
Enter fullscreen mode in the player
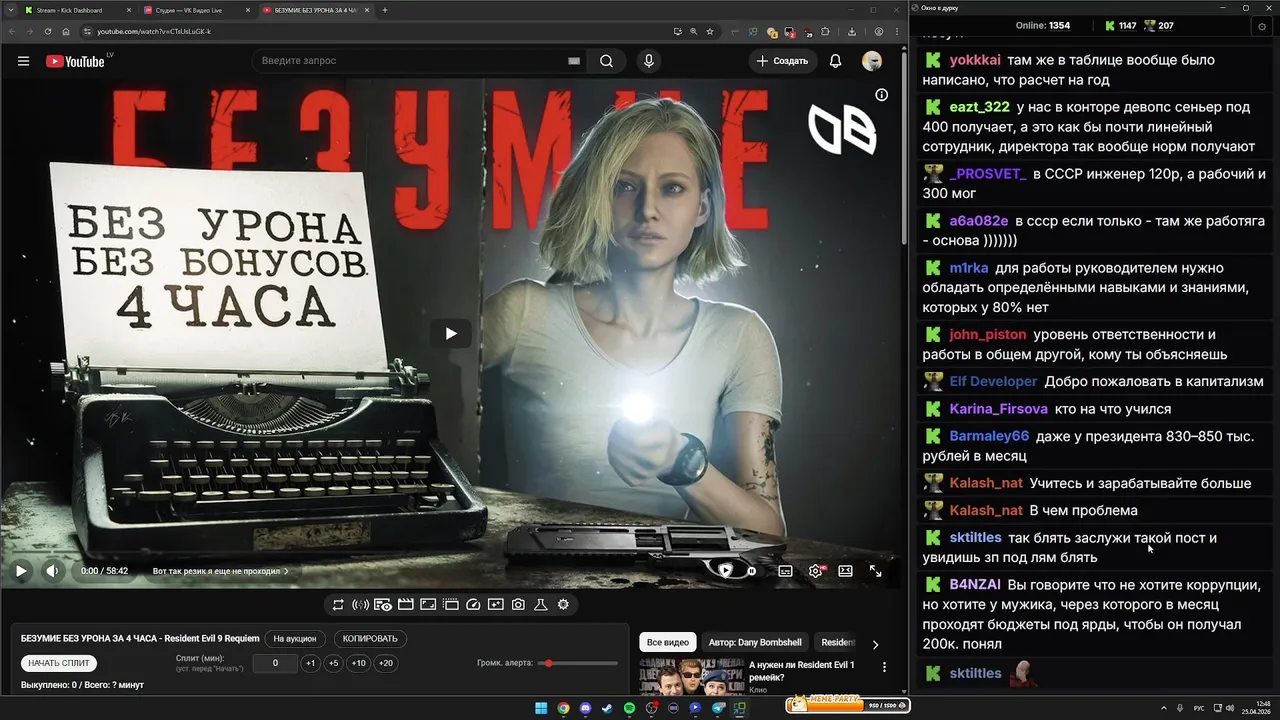(875, 571)
